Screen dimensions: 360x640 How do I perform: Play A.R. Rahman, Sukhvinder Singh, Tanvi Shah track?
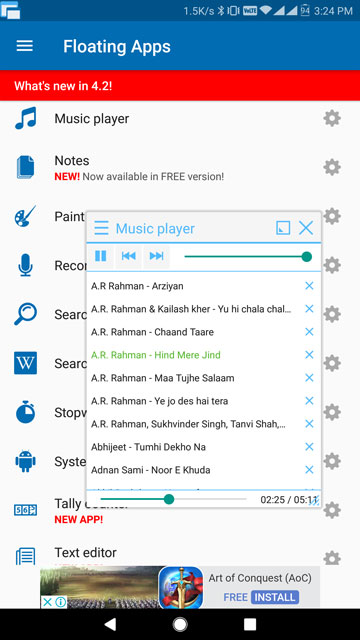click(188, 424)
